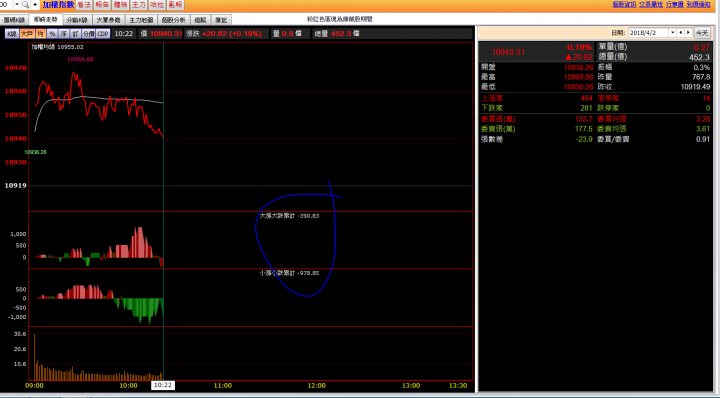Open the 報告 button
Screen dimensions: 720x398
(102, 5)
